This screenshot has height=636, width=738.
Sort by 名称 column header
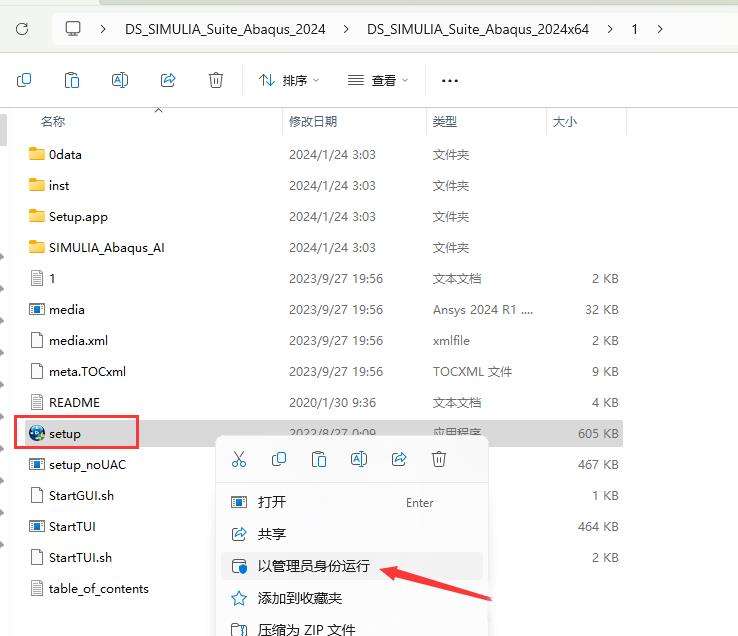click(x=53, y=121)
